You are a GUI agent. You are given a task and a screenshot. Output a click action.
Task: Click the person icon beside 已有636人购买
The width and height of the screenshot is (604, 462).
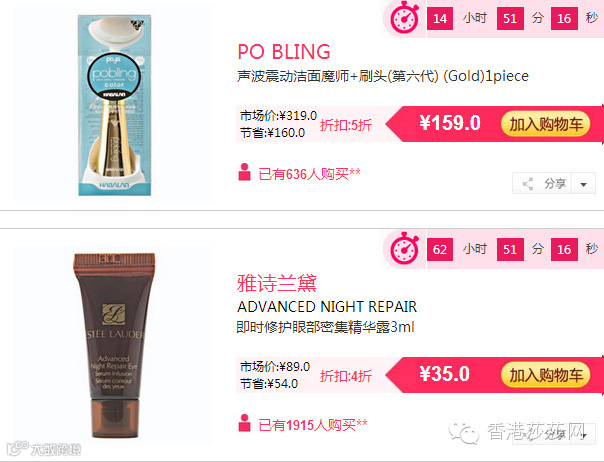[x=244, y=172]
